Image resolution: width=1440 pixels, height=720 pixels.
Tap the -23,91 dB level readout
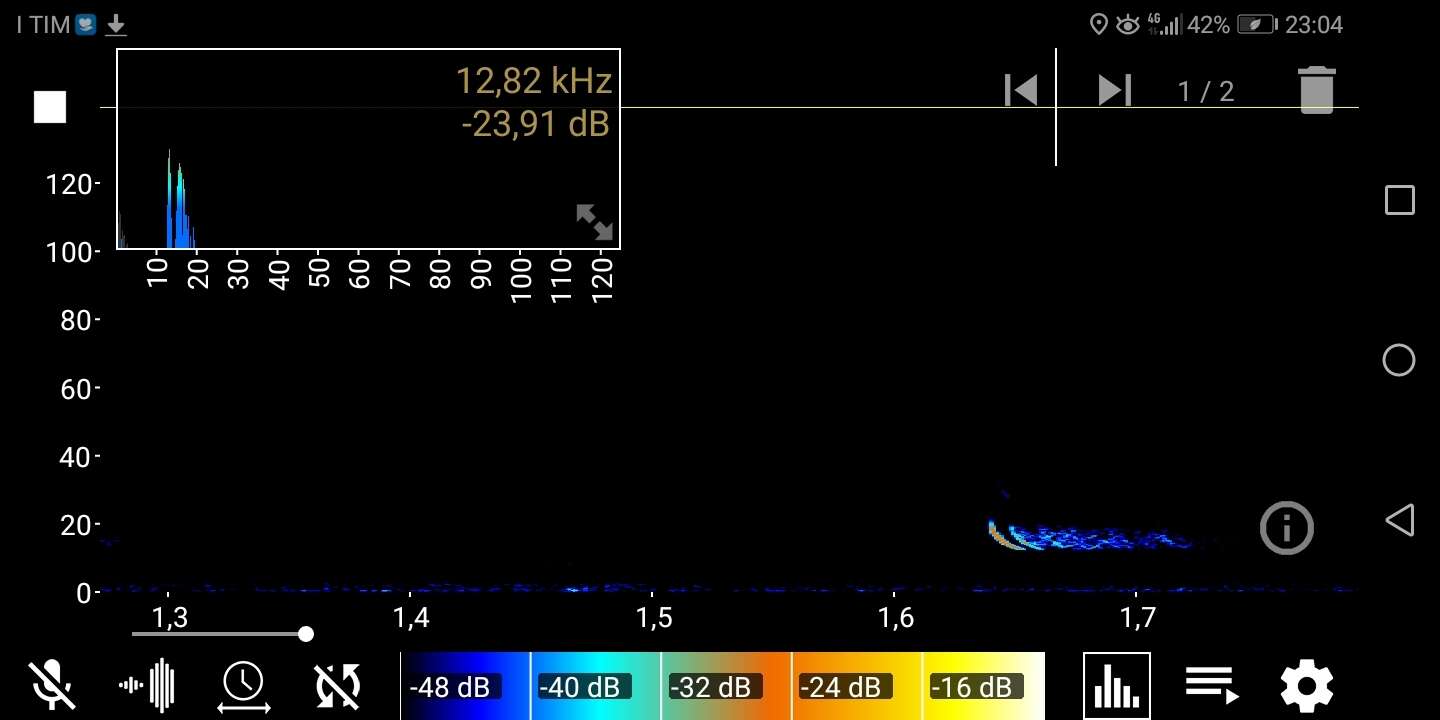[535, 125]
